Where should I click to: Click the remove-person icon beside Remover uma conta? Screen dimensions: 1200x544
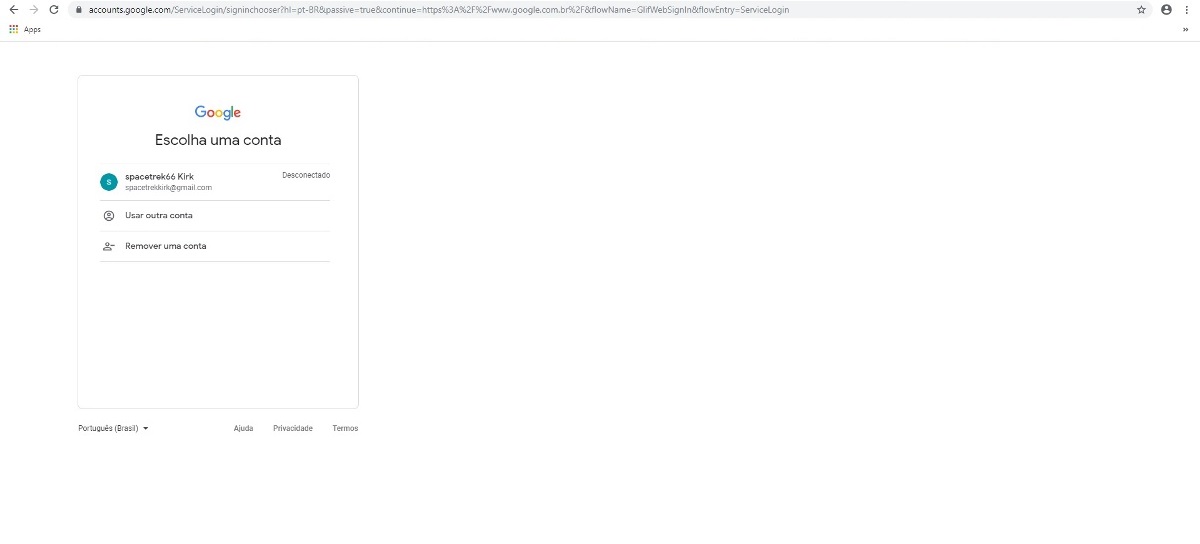[x=109, y=246]
